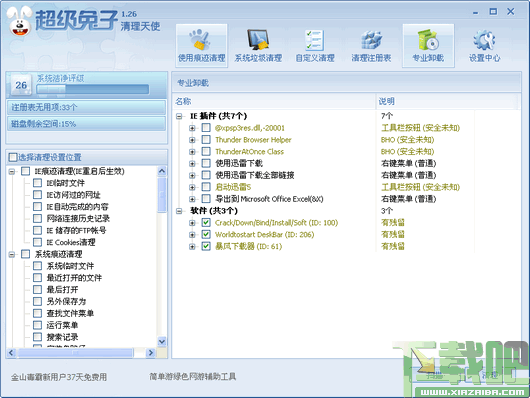Open 清理注册表 toolbar icon
The width and height of the screenshot is (530, 398).
371,46
